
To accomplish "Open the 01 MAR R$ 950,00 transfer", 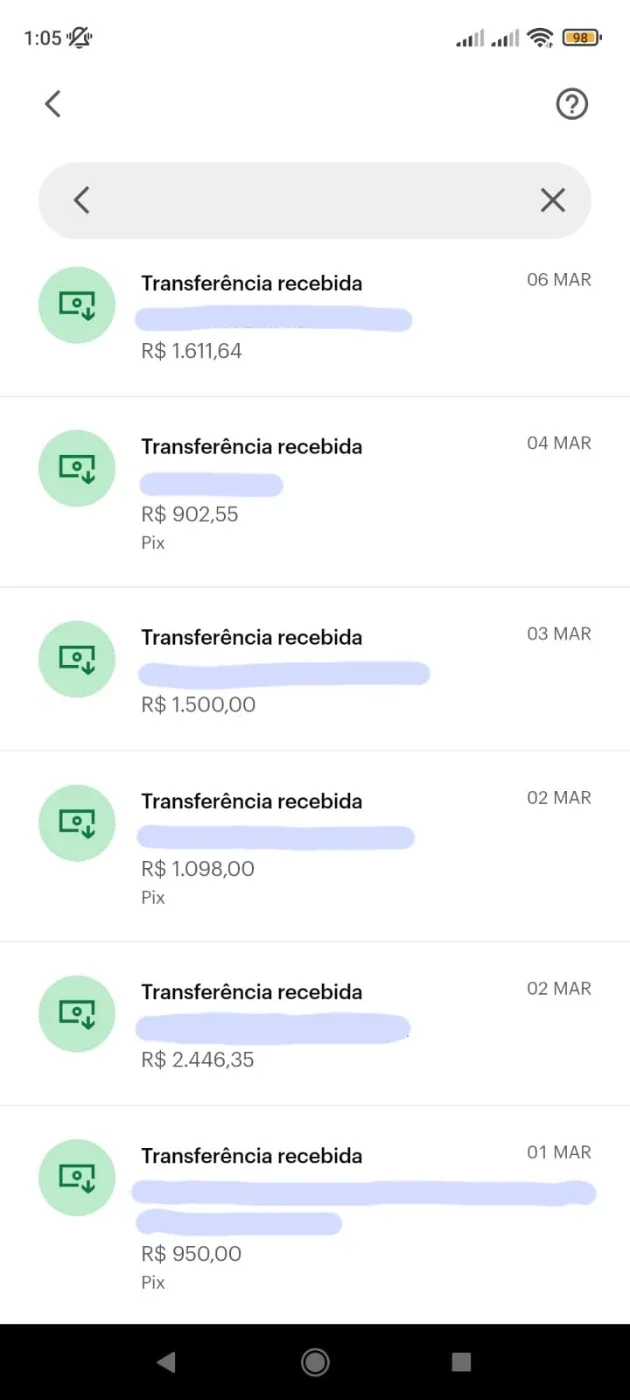I will click(315, 1215).
